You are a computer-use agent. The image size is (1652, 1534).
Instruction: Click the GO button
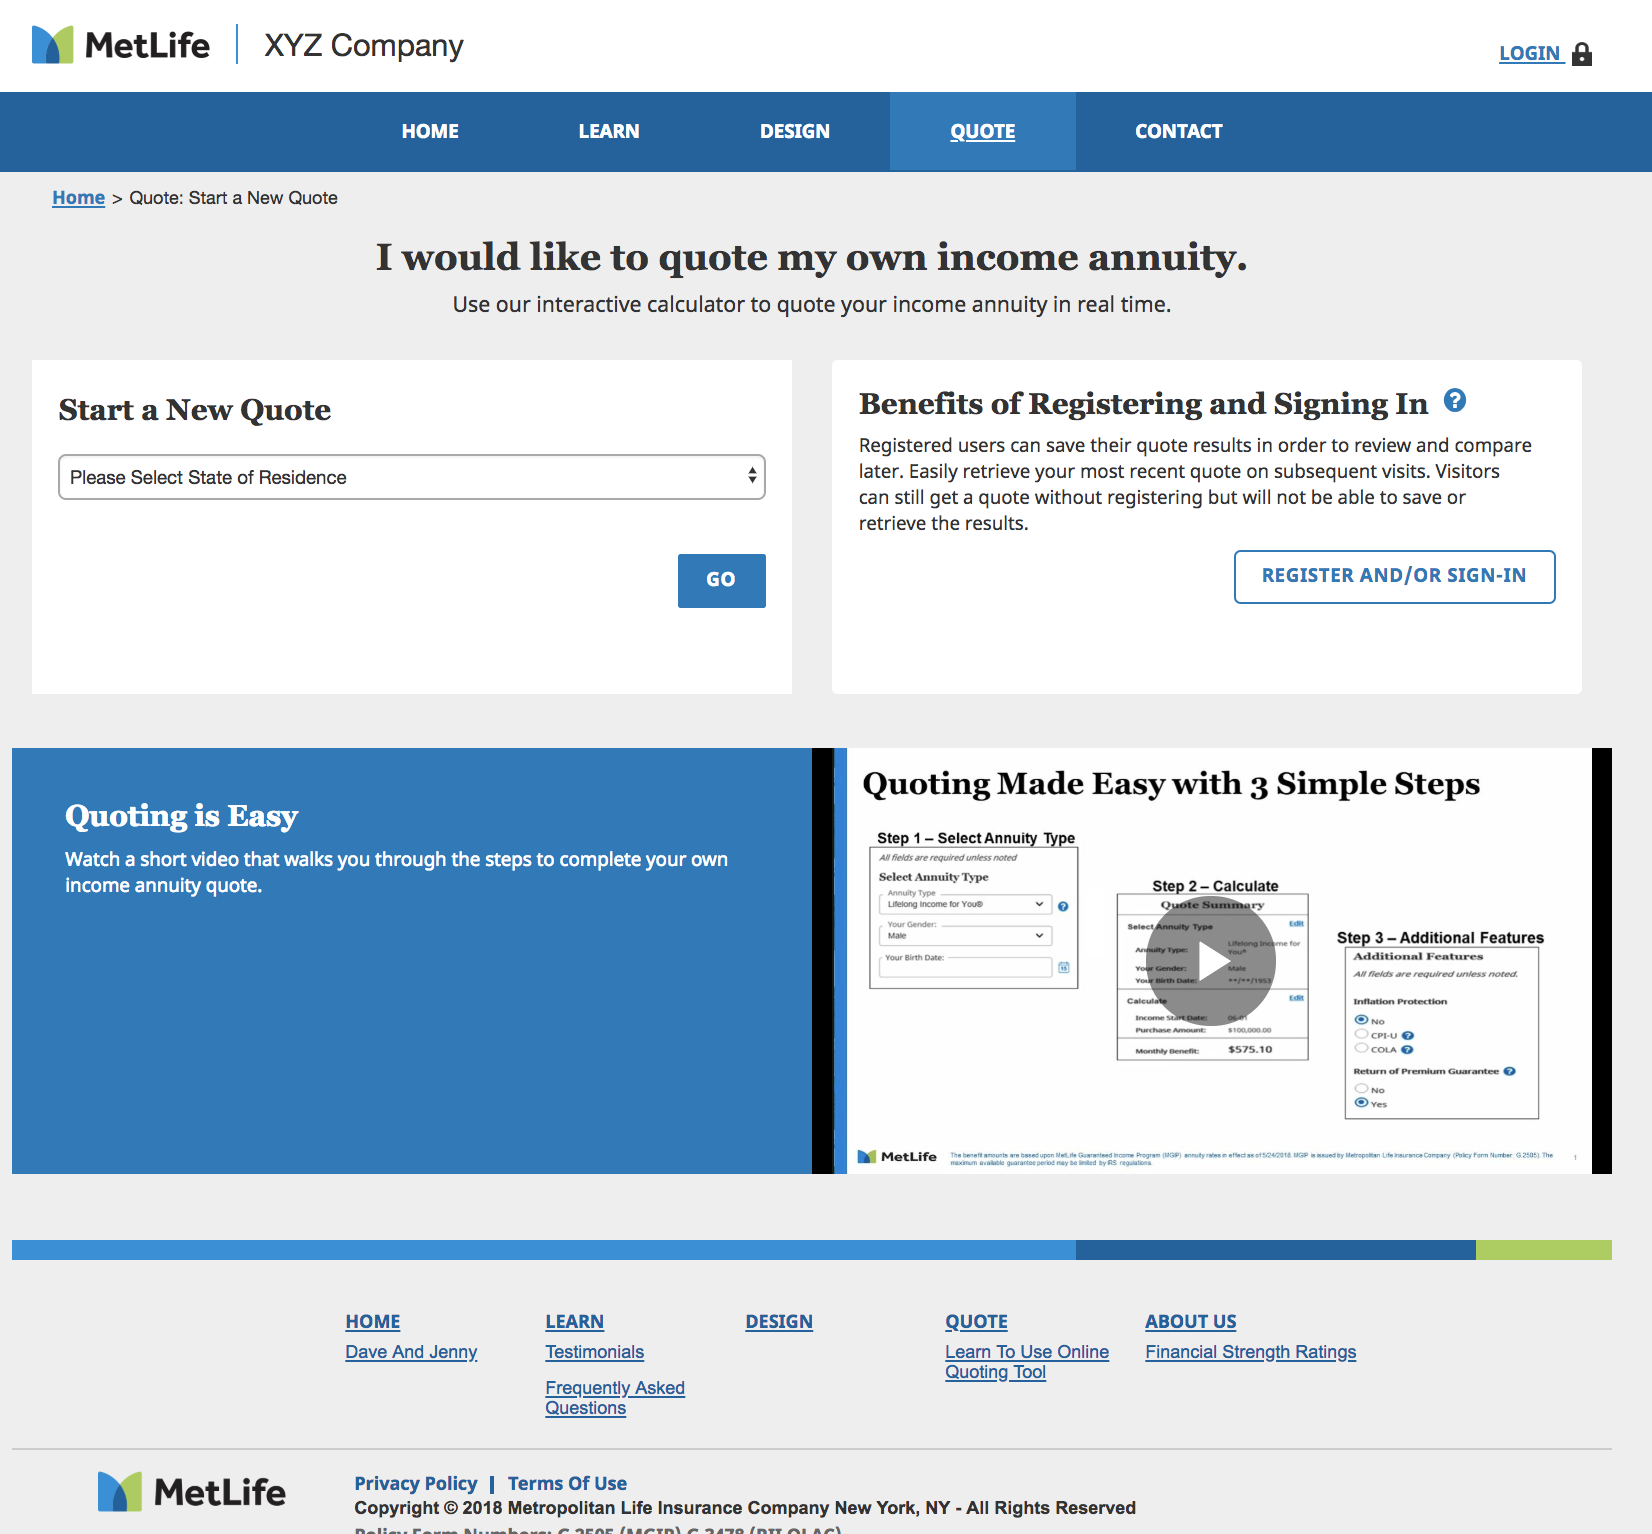[x=722, y=580]
